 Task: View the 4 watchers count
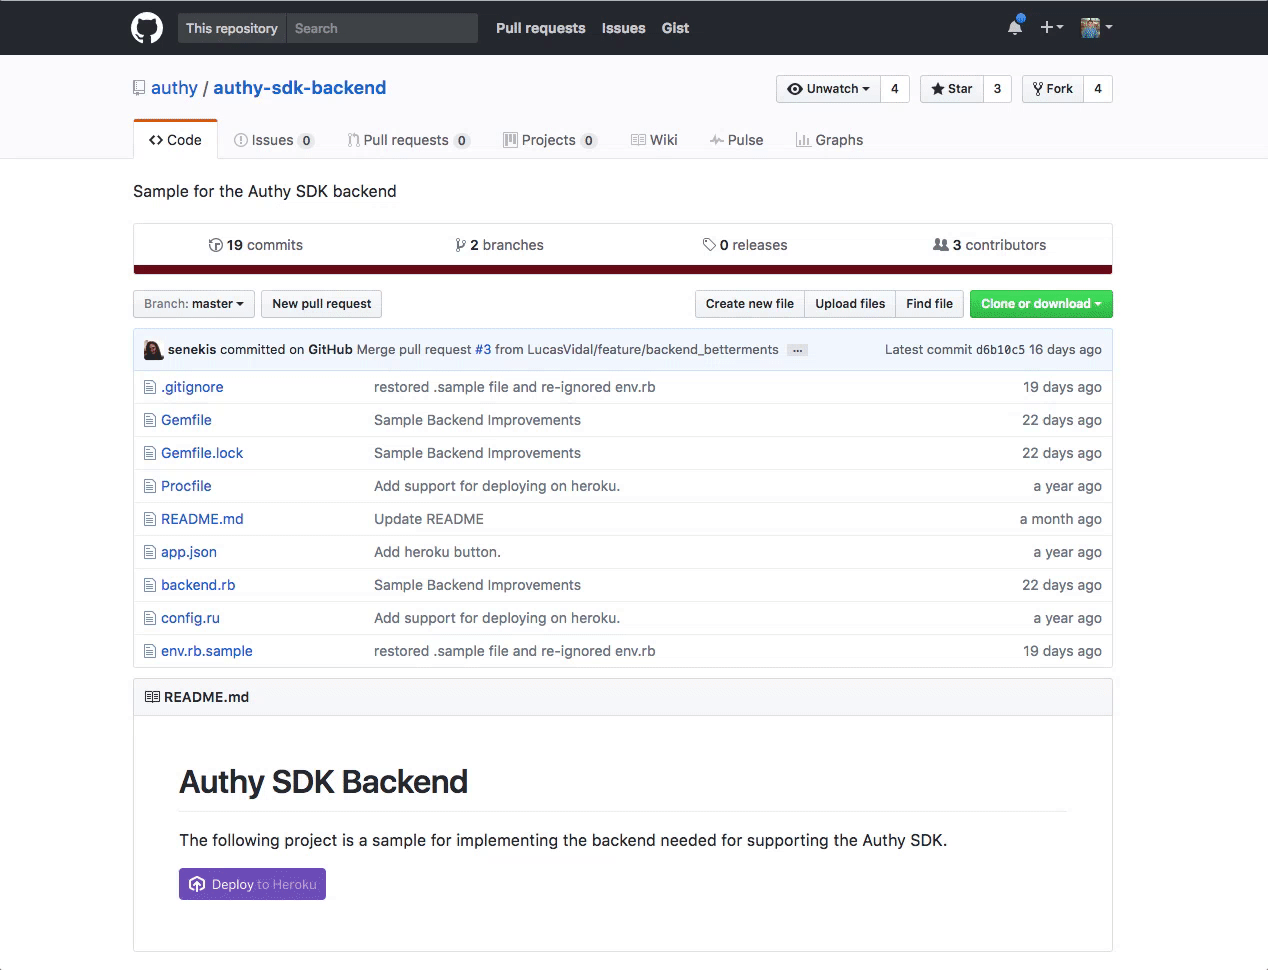(x=895, y=89)
